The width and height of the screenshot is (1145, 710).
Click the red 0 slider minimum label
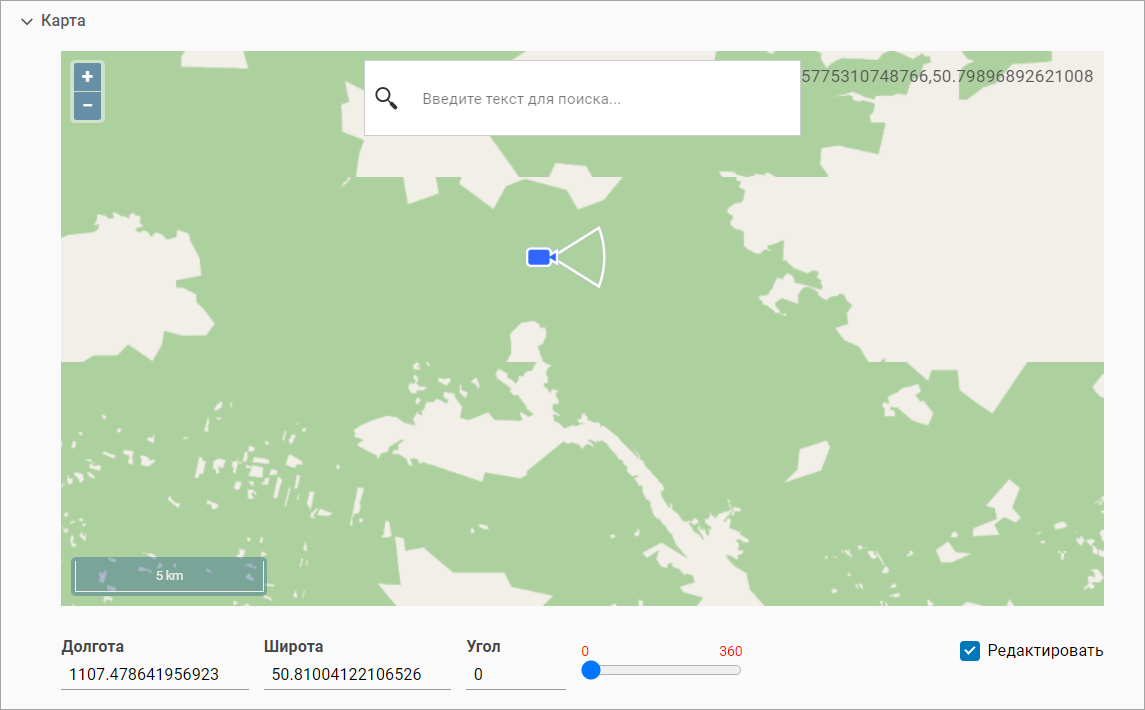click(x=585, y=651)
